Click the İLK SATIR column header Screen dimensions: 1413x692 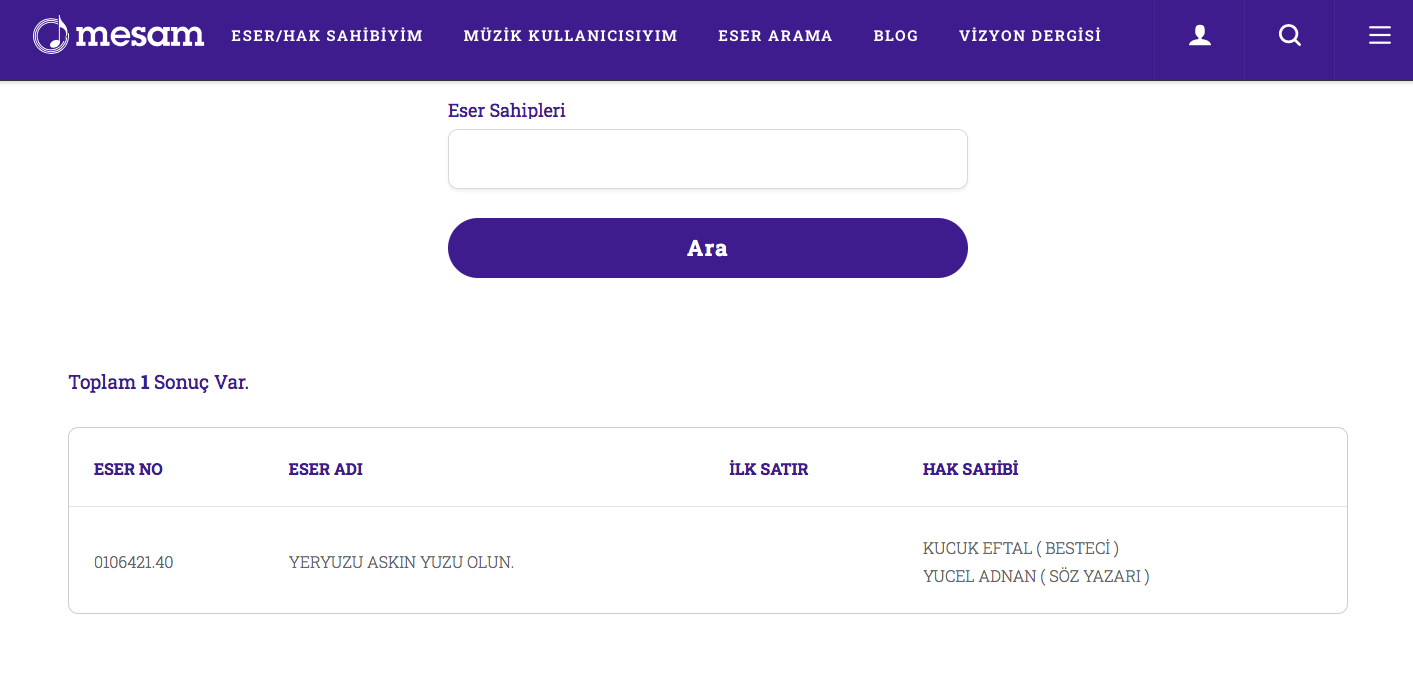[x=768, y=469]
